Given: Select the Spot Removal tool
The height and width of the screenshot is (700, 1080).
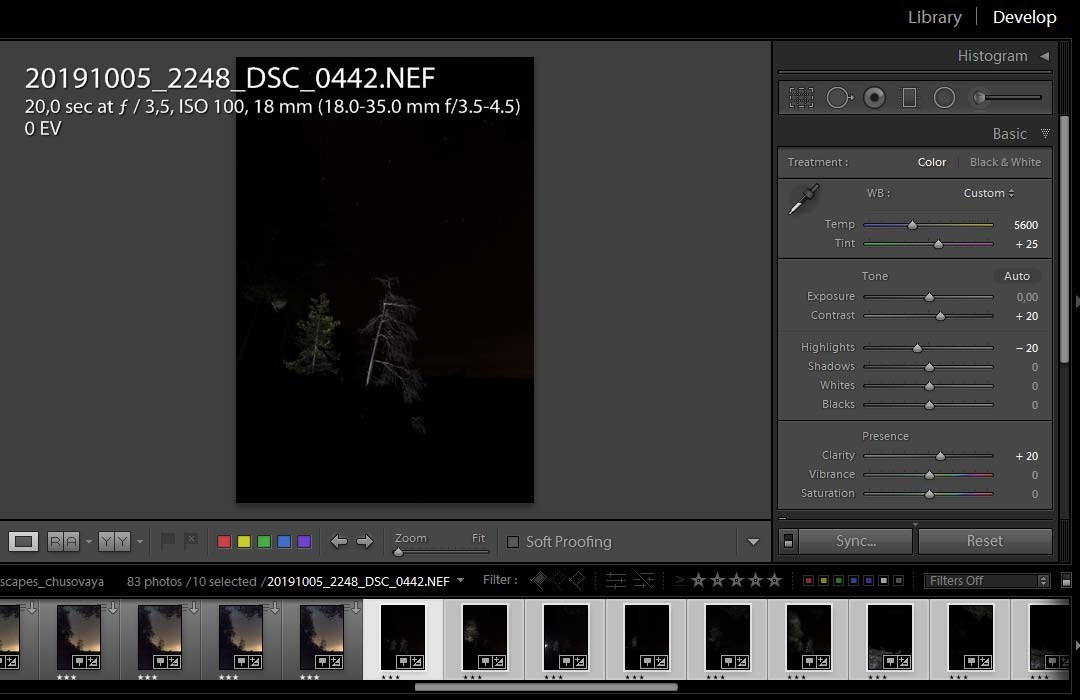Looking at the screenshot, I should coord(839,98).
